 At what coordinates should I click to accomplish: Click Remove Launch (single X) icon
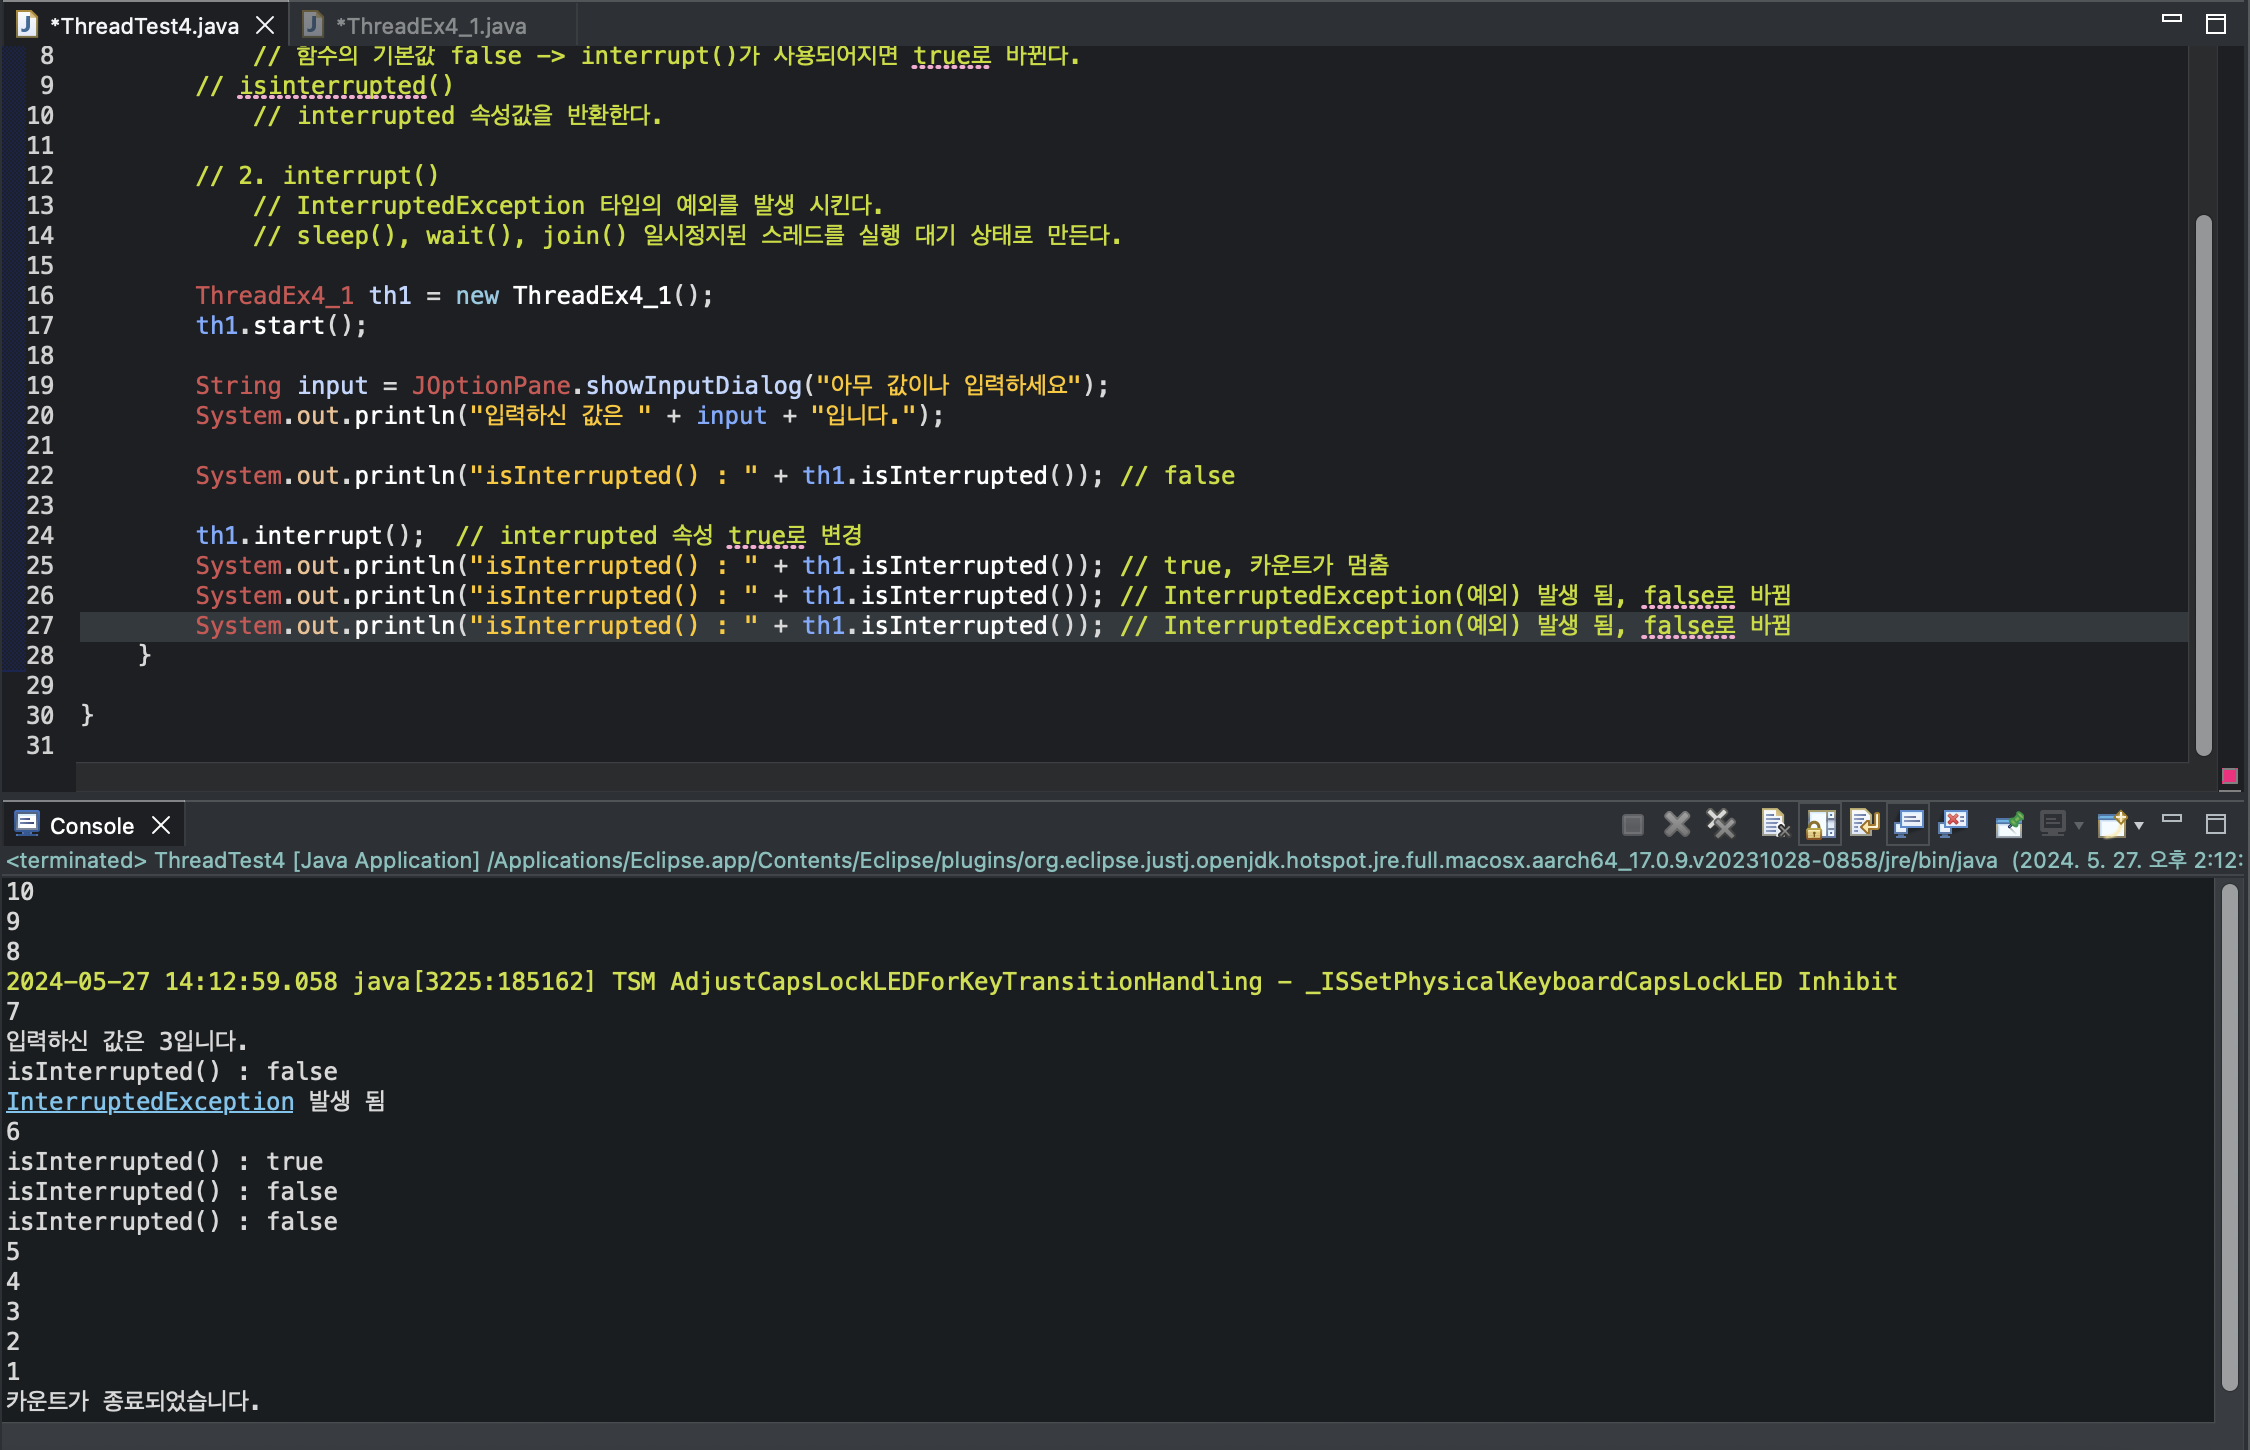(x=1677, y=824)
